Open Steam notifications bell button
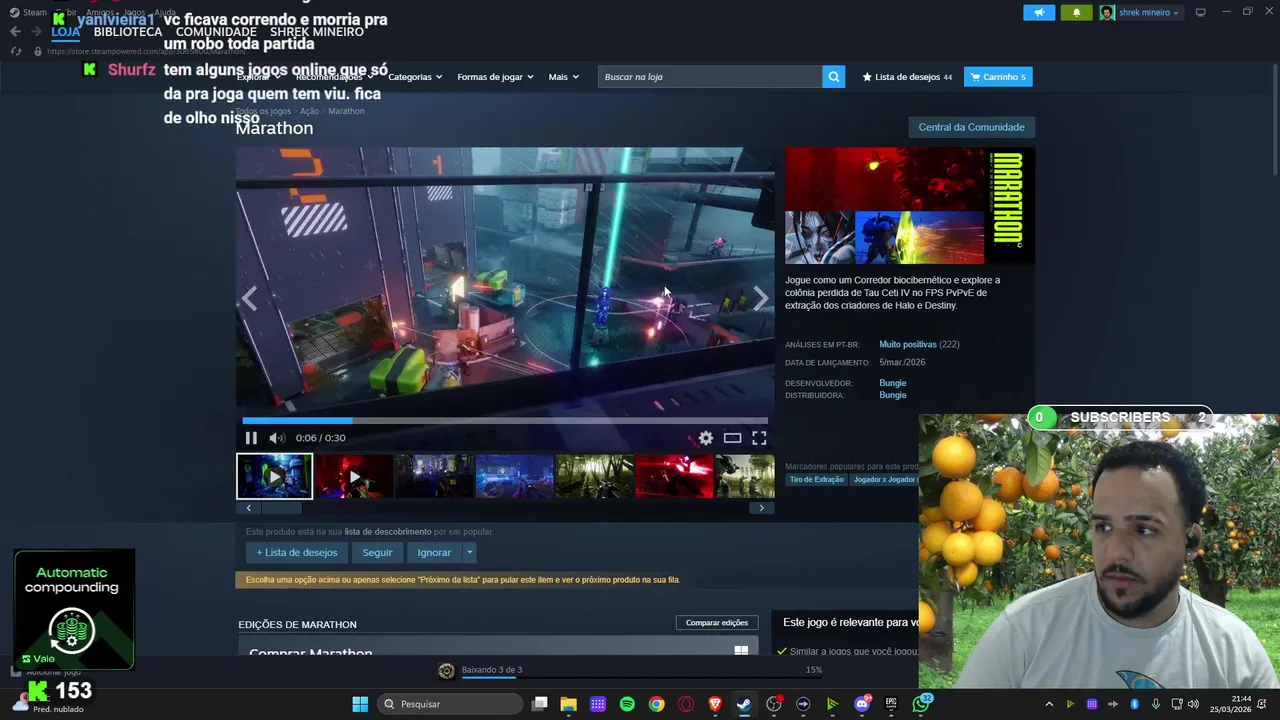 (x=1076, y=12)
